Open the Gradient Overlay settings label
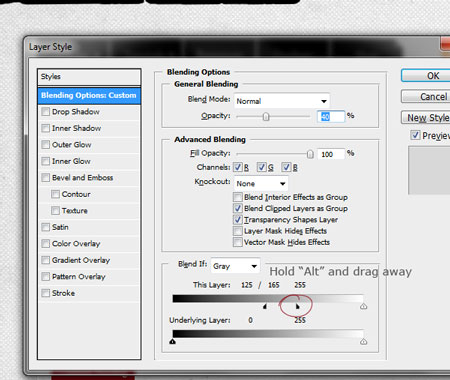Image resolution: width=450 pixels, height=380 pixels. point(81,260)
